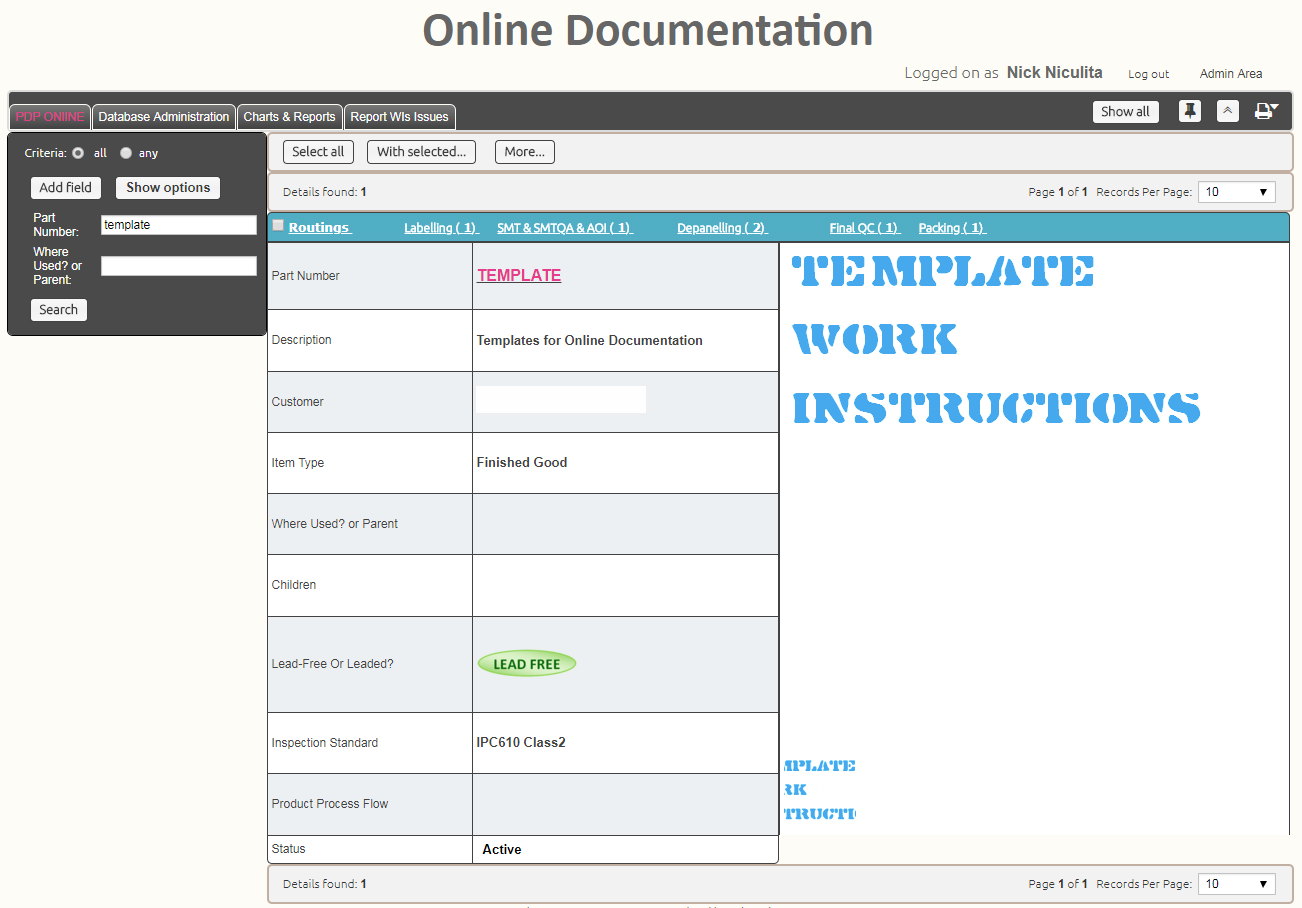Collapse panel with double-chevron up icon

[1228, 111]
